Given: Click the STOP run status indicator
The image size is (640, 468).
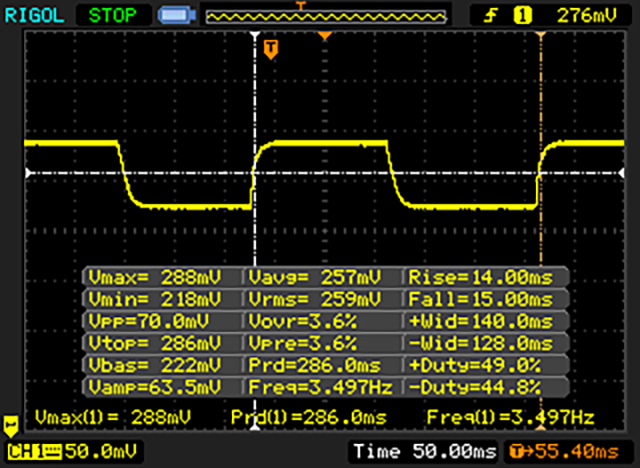Looking at the screenshot, I should pos(113,16).
